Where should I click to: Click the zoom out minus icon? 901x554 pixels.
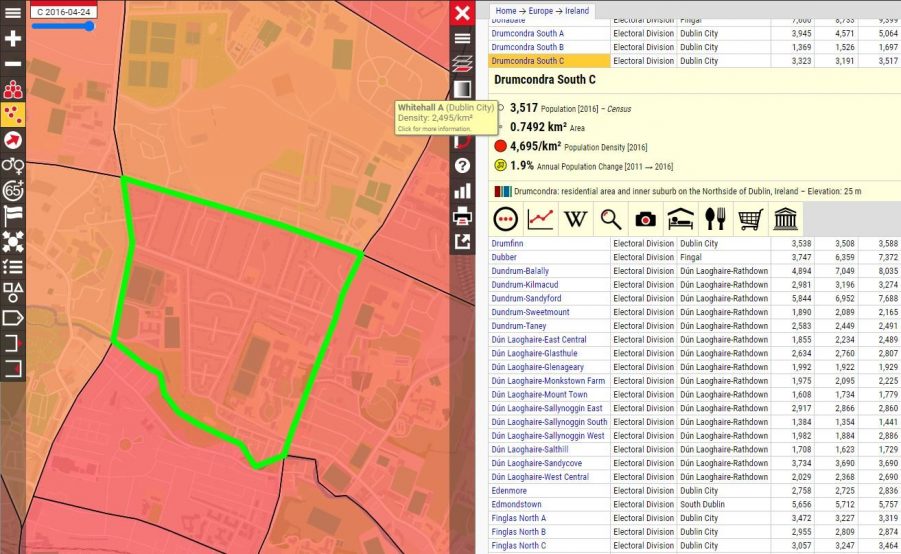13,64
